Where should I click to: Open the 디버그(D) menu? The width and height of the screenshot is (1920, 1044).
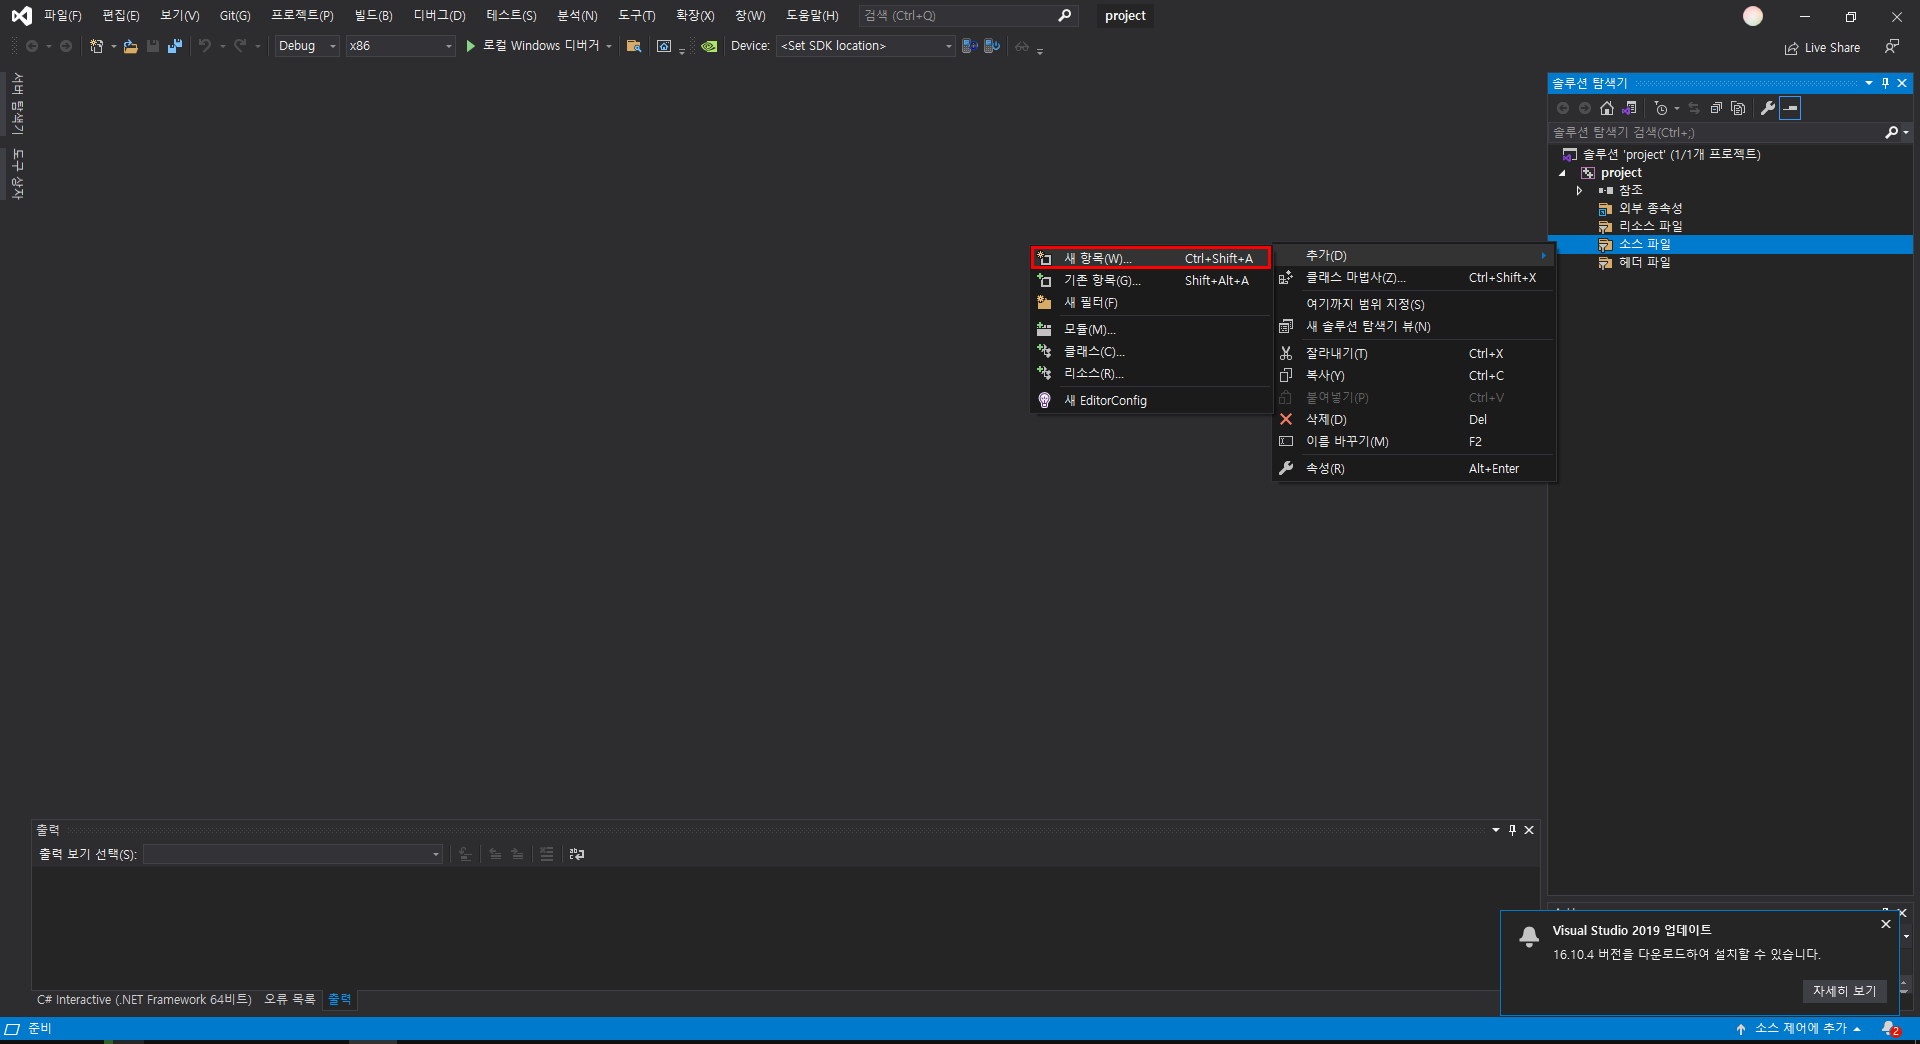[x=439, y=16]
